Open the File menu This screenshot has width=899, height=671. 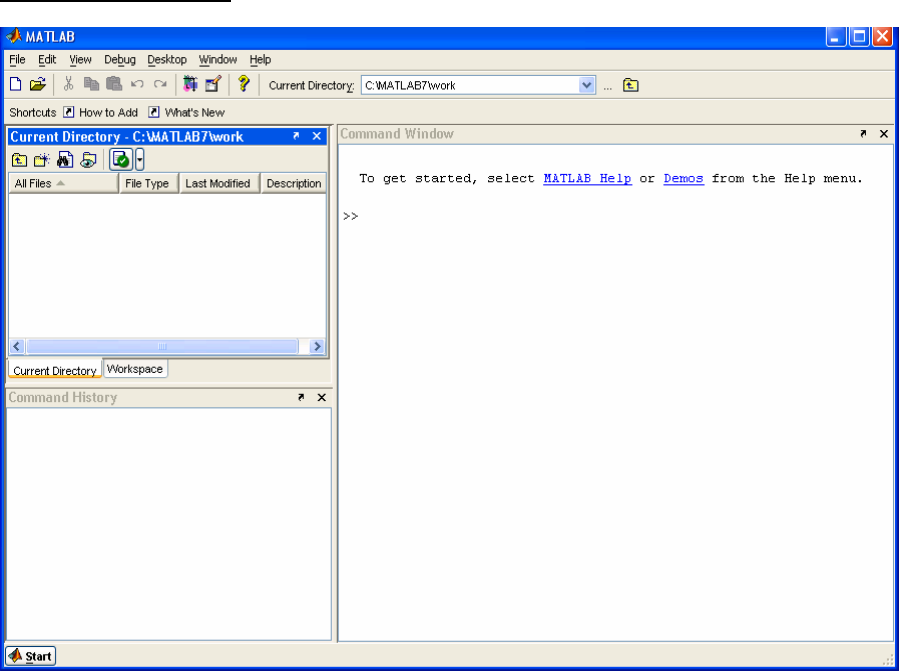point(17,60)
